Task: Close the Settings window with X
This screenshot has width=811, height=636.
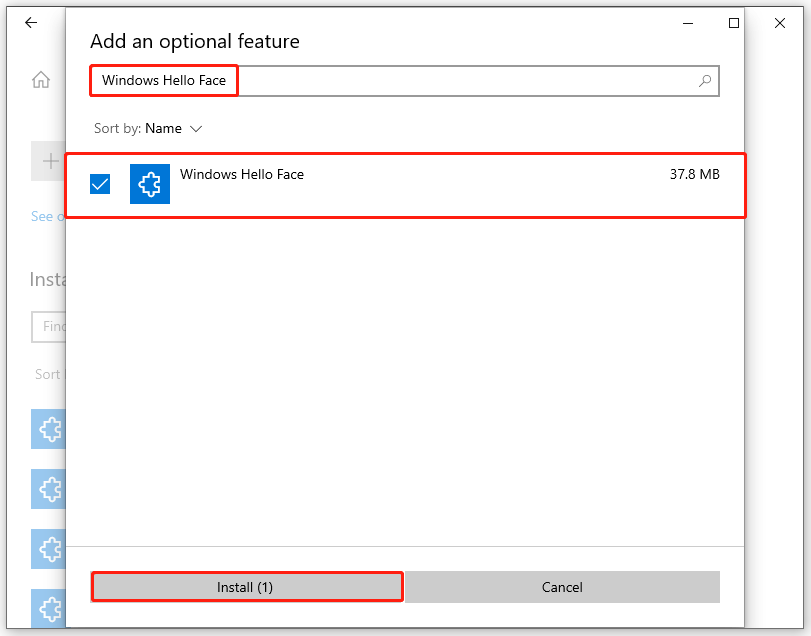Action: pyautogui.click(x=779, y=23)
